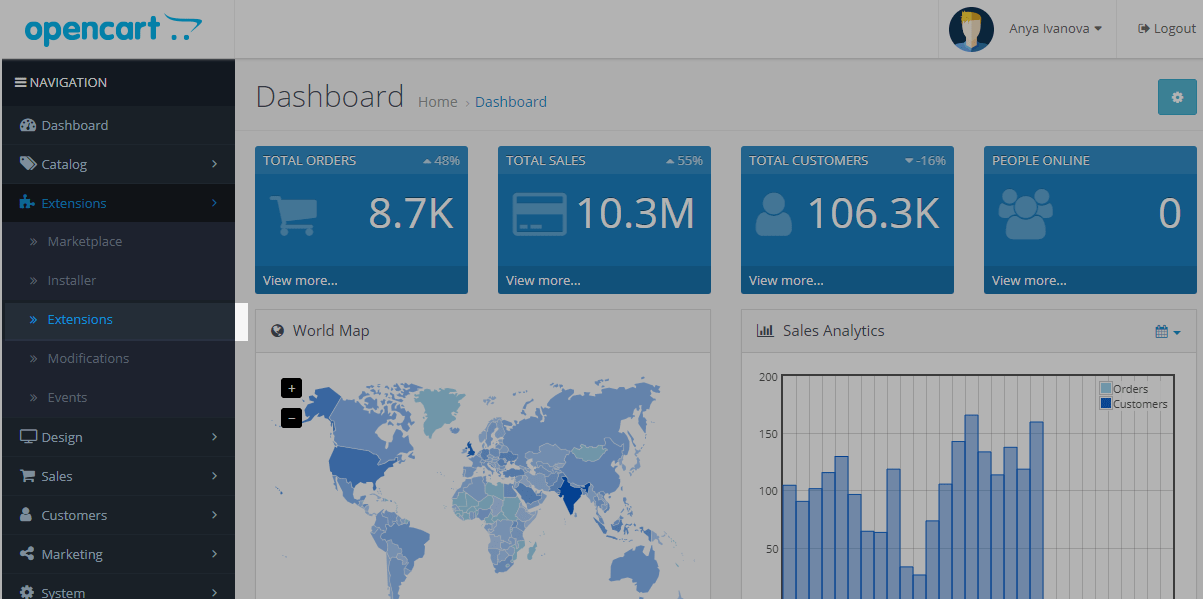Click the map zoom in plus button
Screen dimensions: 1203x599
(x=291, y=388)
